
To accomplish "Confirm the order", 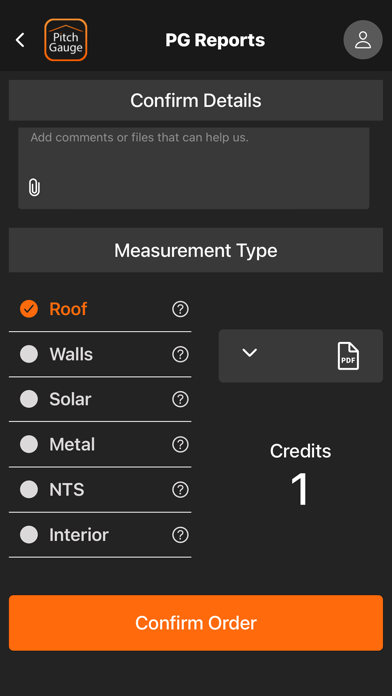I will 196,623.
